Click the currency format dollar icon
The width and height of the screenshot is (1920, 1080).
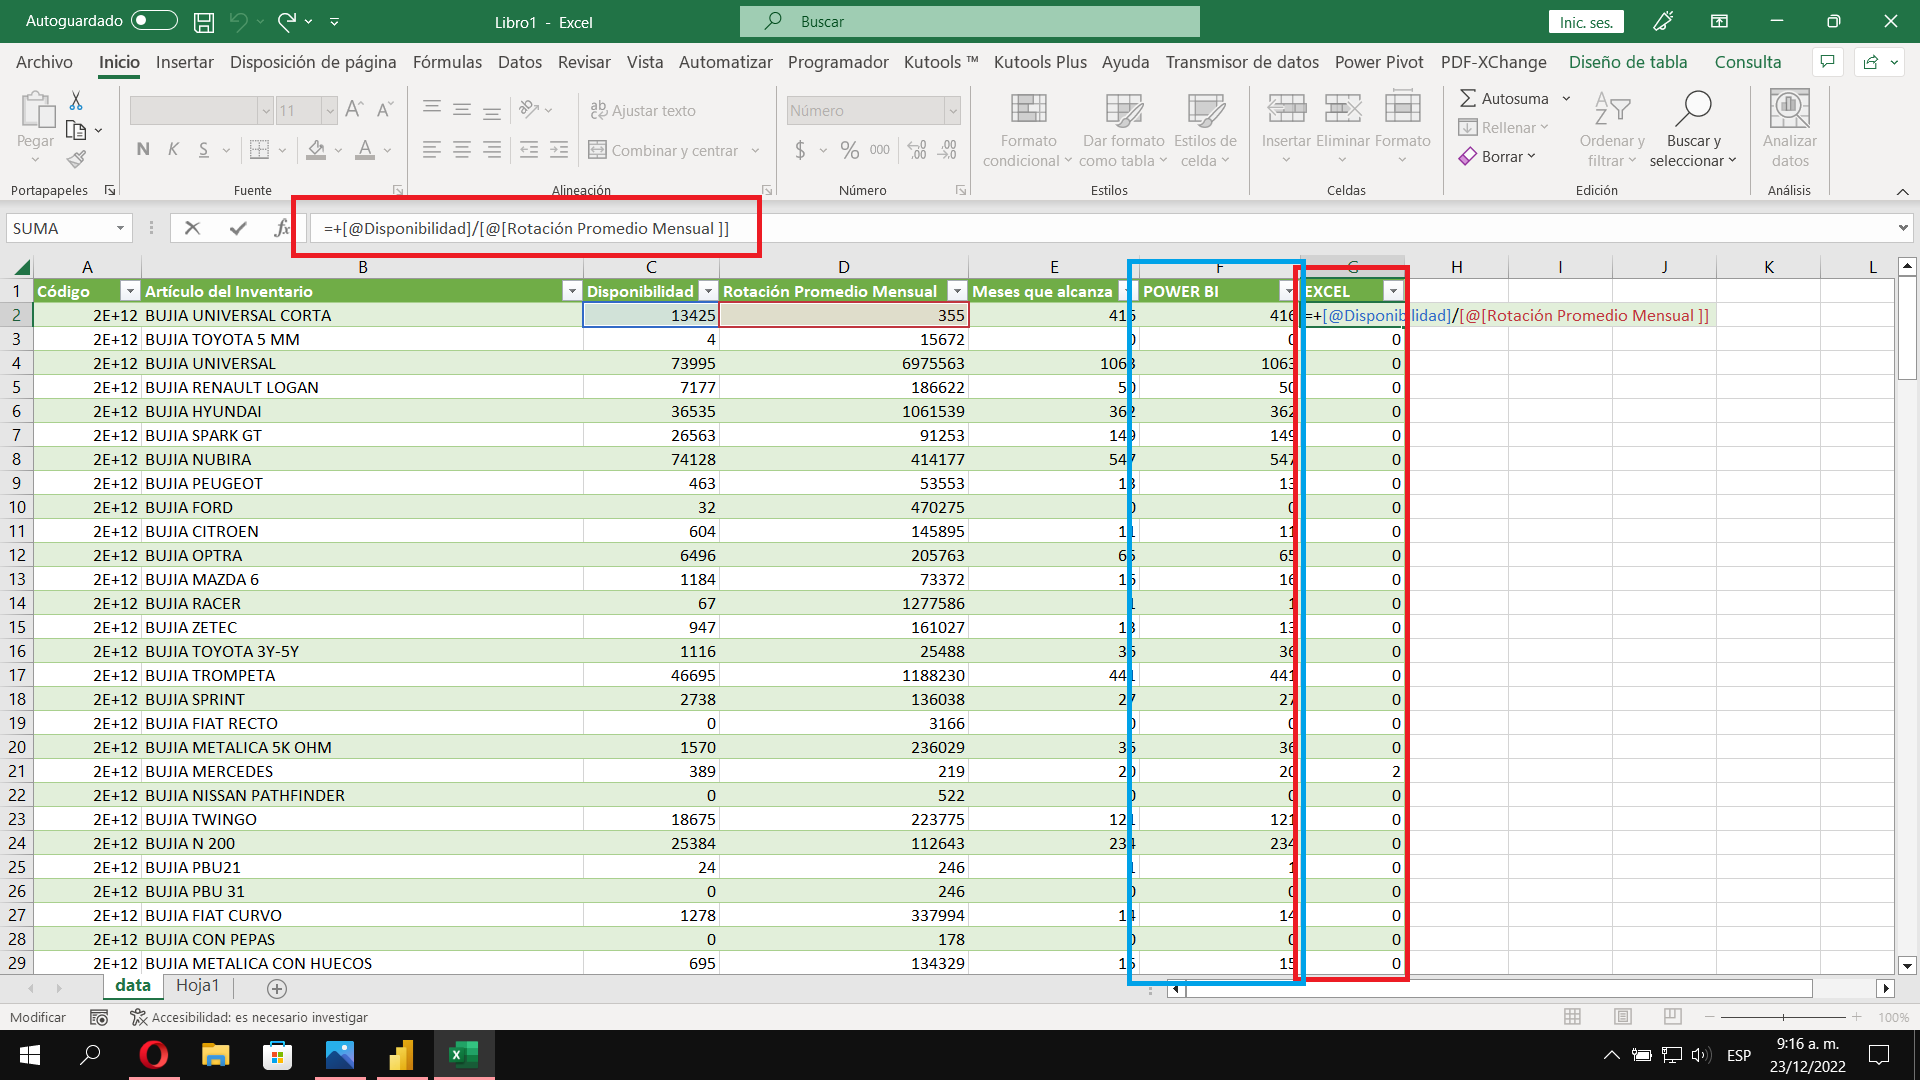800,150
